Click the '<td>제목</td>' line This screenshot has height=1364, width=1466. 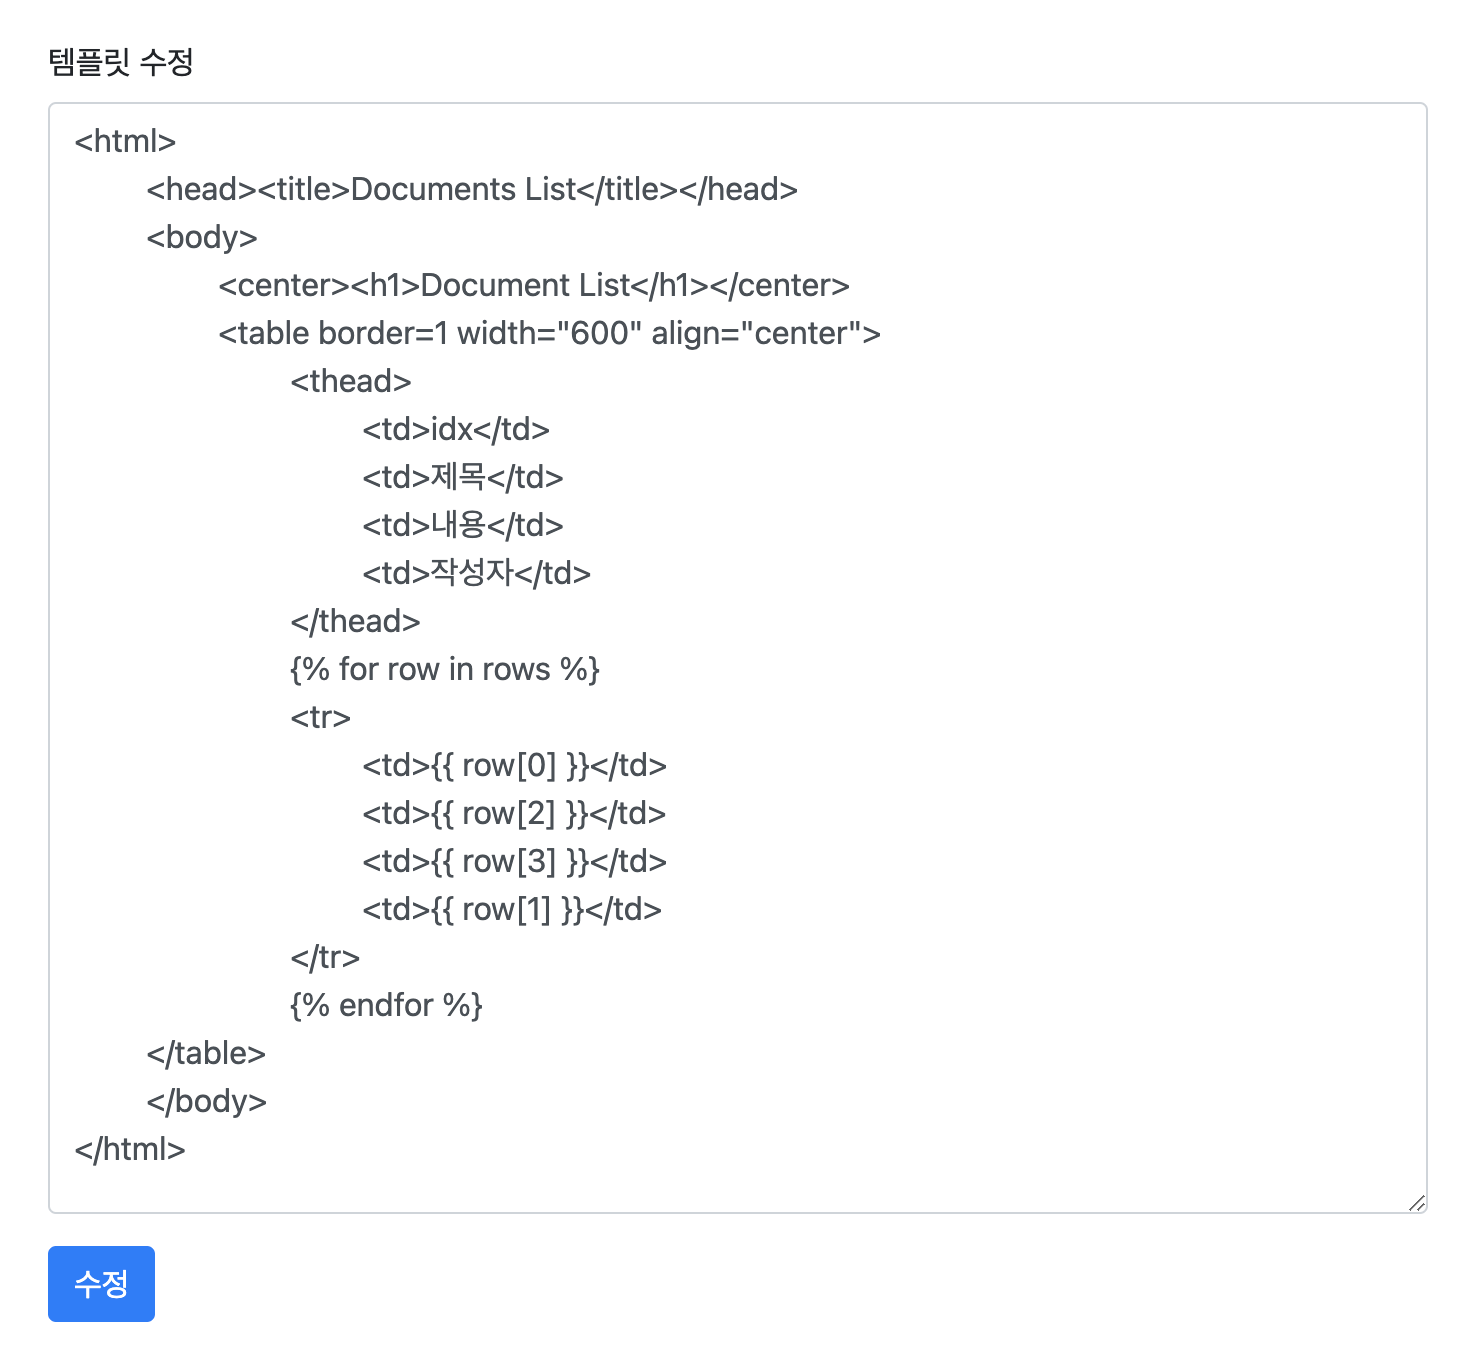(x=463, y=477)
